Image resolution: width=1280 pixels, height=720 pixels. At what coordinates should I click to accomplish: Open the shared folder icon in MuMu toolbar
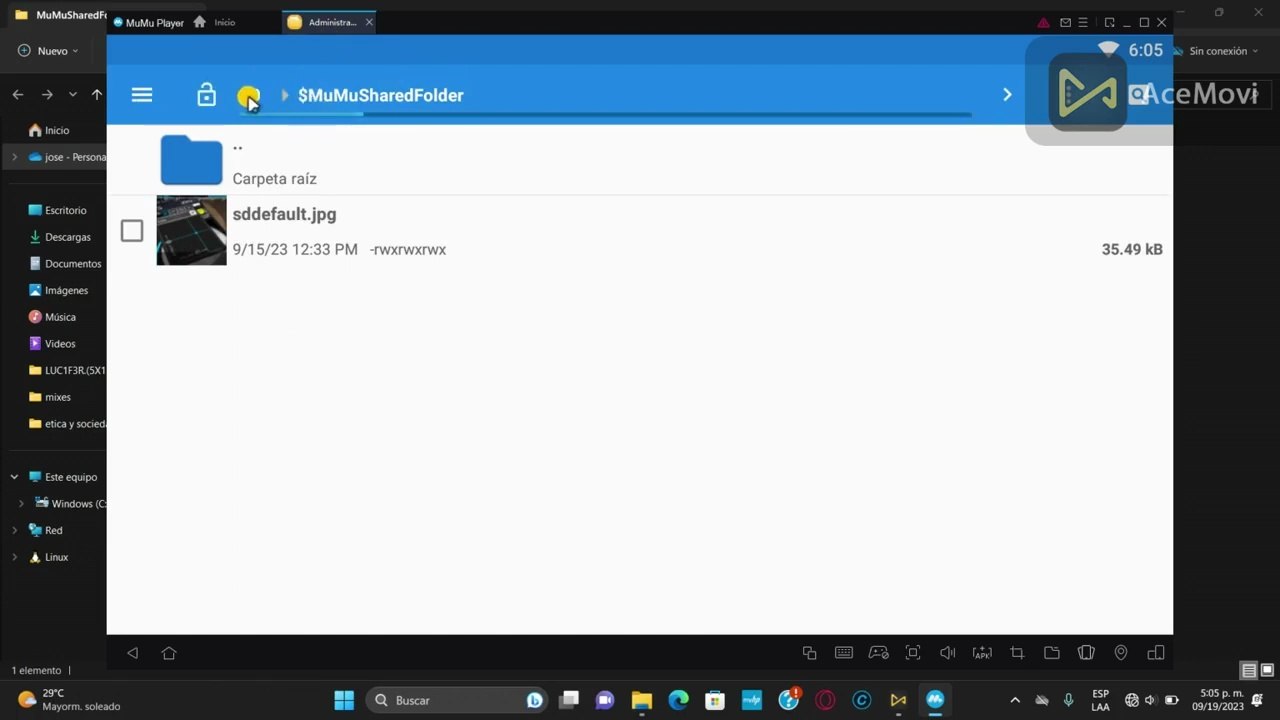coord(1052,653)
